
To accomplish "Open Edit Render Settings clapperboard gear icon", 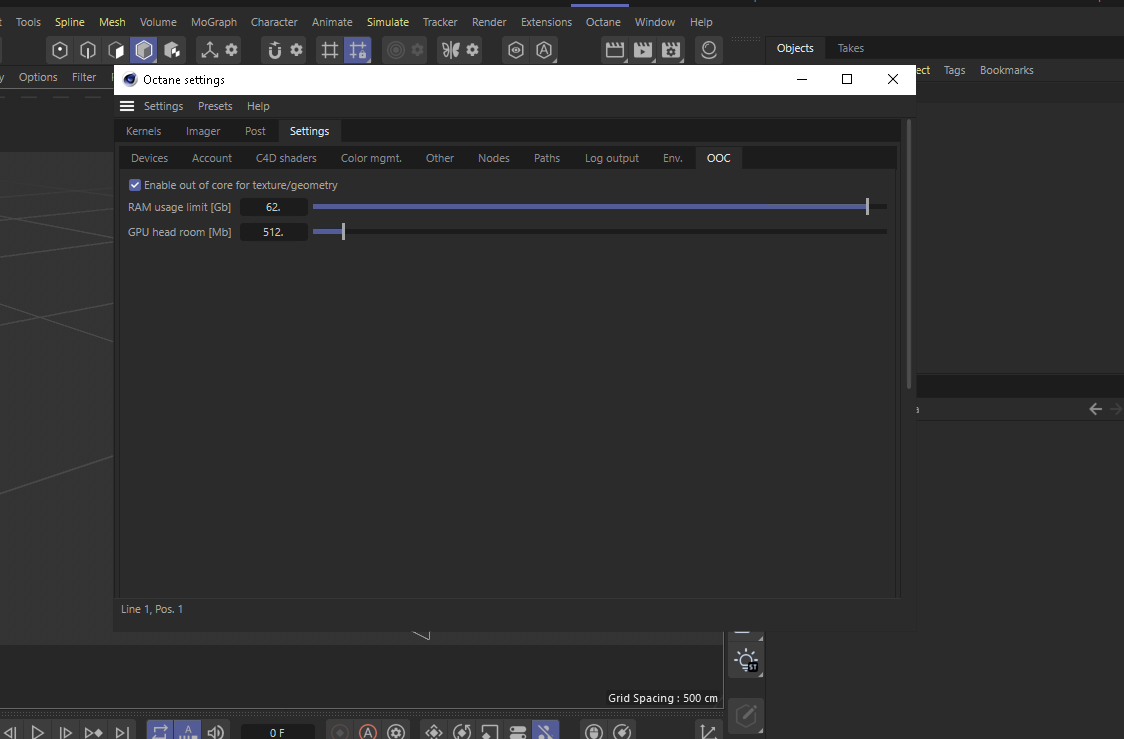I will point(671,50).
